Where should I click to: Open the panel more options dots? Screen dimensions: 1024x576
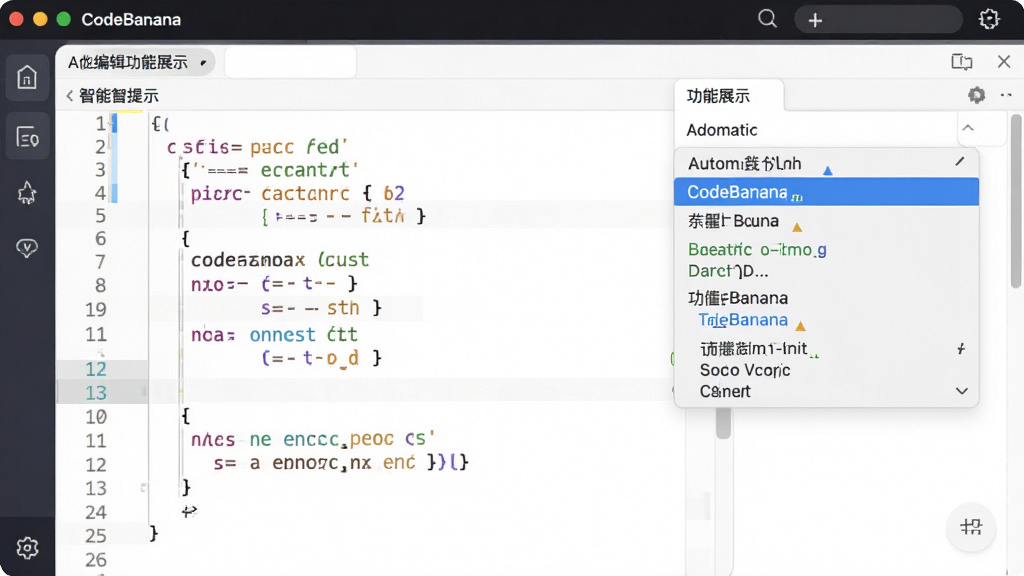1006,95
